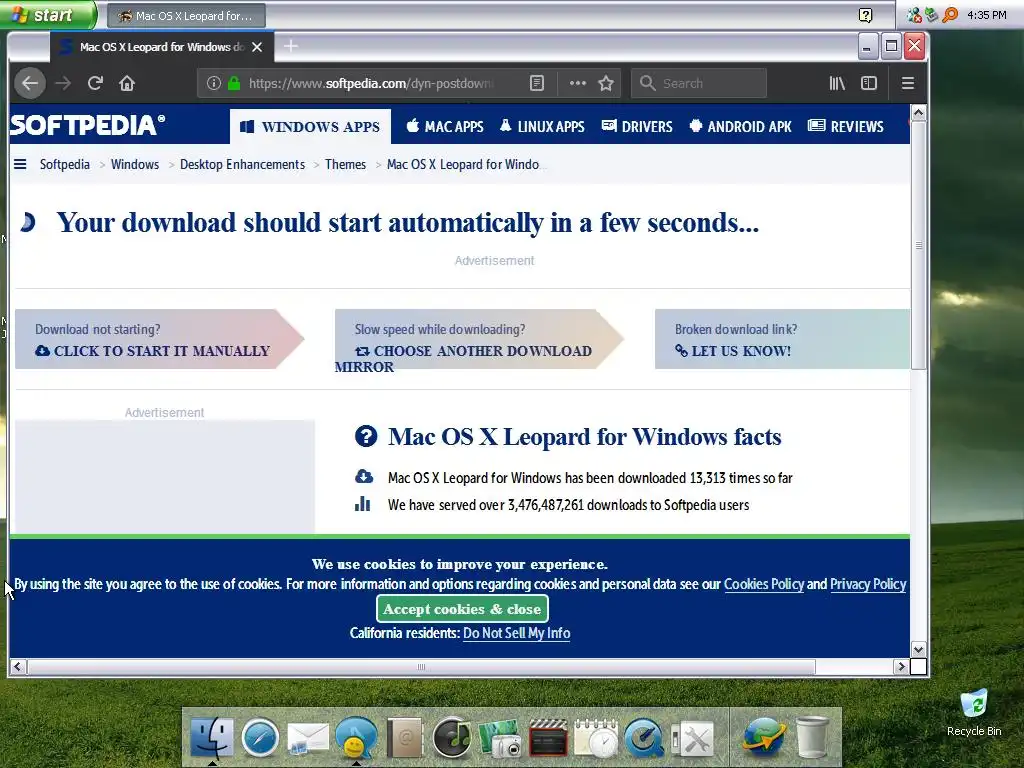Go to the browser home page icon
This screenshot has width=1024, height=768.
click(127, 83)
